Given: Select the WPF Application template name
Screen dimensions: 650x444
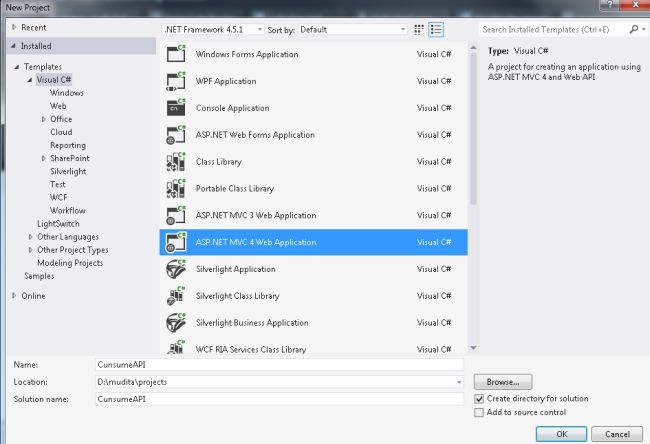Looking at the screenshot, I should click(226, 81).
